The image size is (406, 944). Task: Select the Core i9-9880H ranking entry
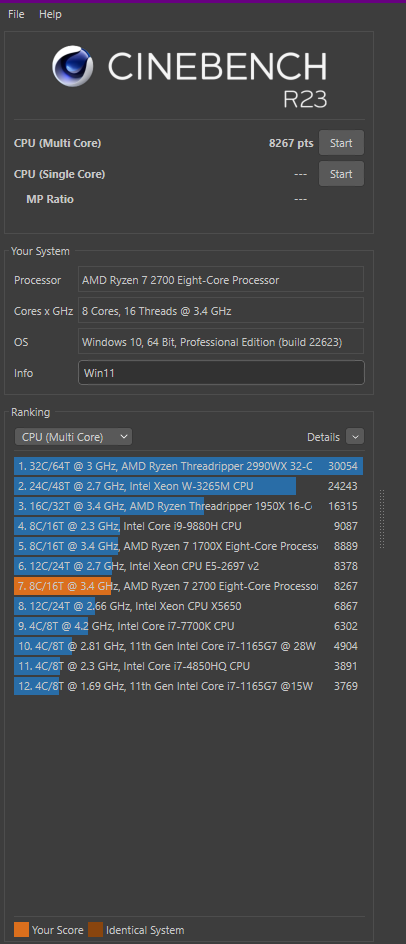189,526
